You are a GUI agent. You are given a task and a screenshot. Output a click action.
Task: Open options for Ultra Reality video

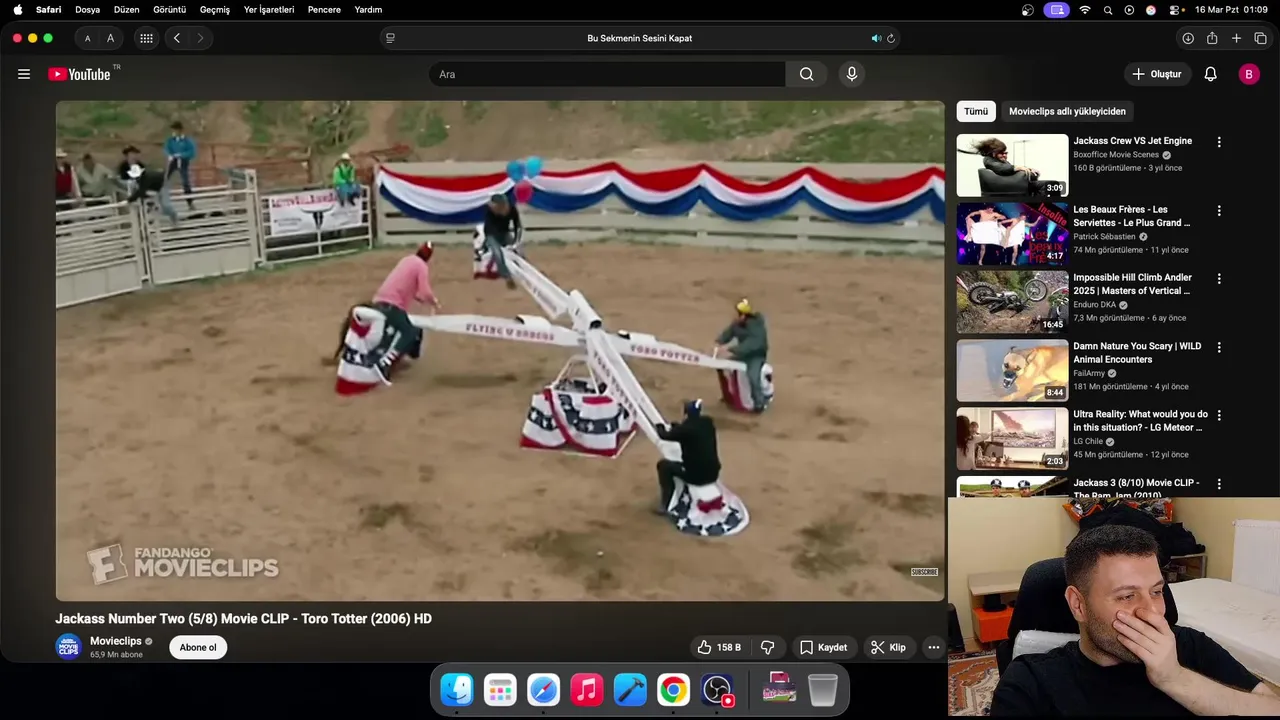click(1218, 415)
